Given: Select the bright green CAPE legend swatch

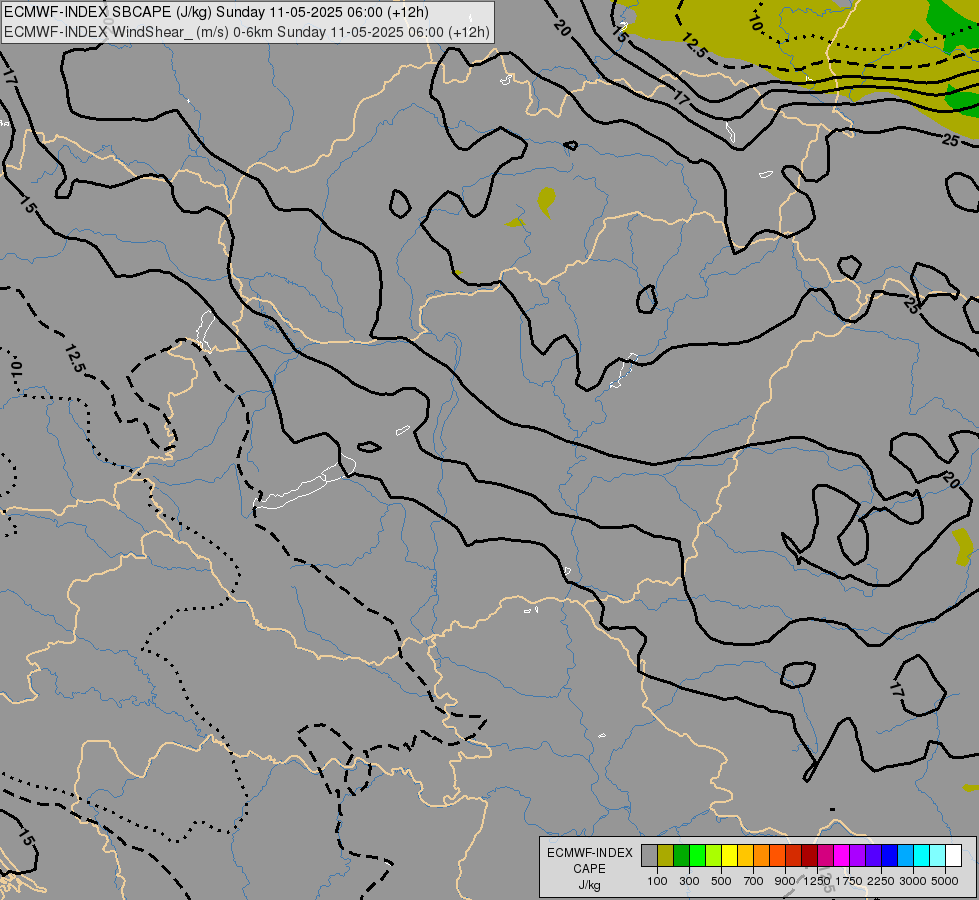Looking at the screenshot, I should [x=697, y=855].
